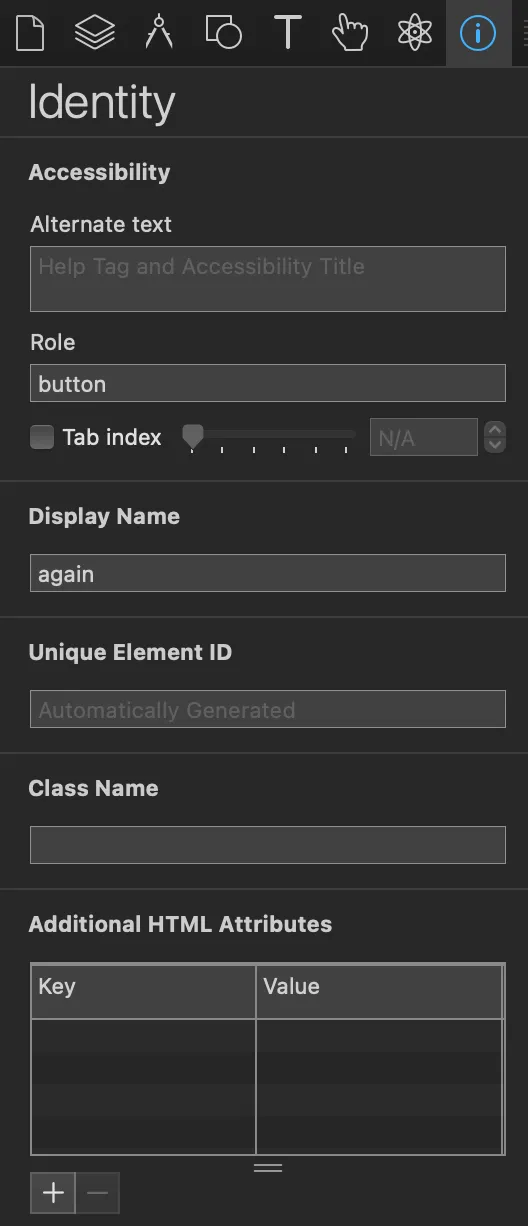
Task: Click the Alternate text field
Action: pyautogui.click(x=268, y=279)
